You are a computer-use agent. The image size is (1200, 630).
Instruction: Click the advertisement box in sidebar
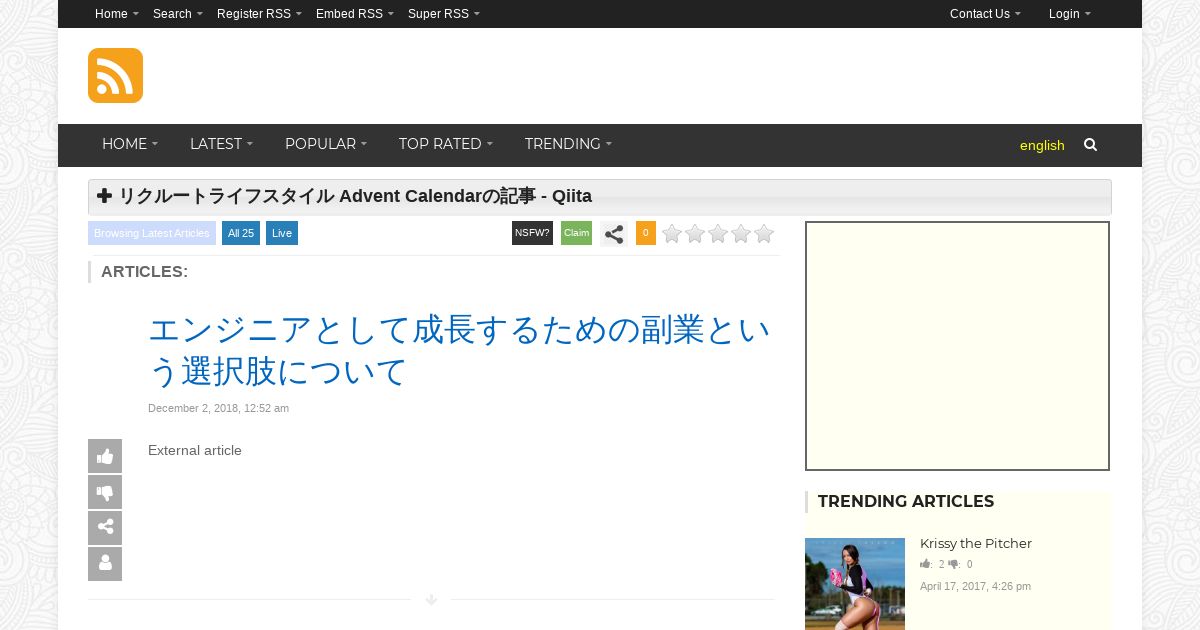[x=957, y=346]
